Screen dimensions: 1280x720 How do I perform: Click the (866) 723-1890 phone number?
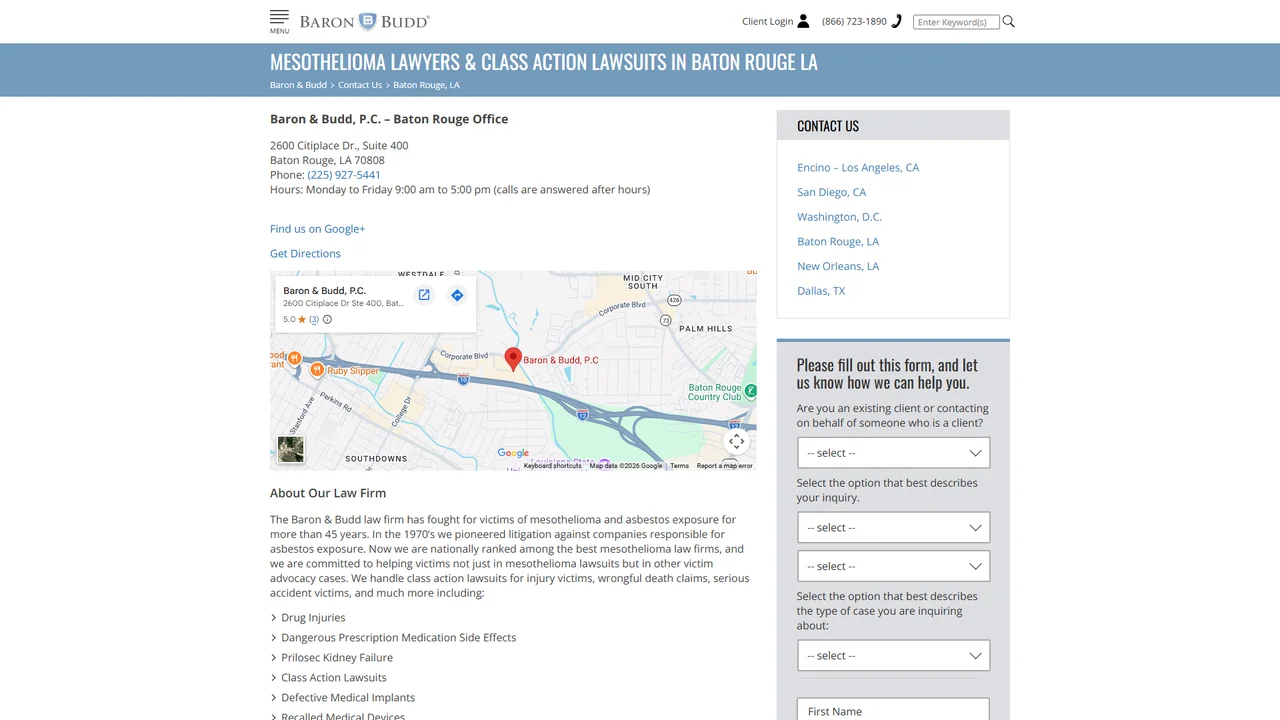[x=854, y=21]
